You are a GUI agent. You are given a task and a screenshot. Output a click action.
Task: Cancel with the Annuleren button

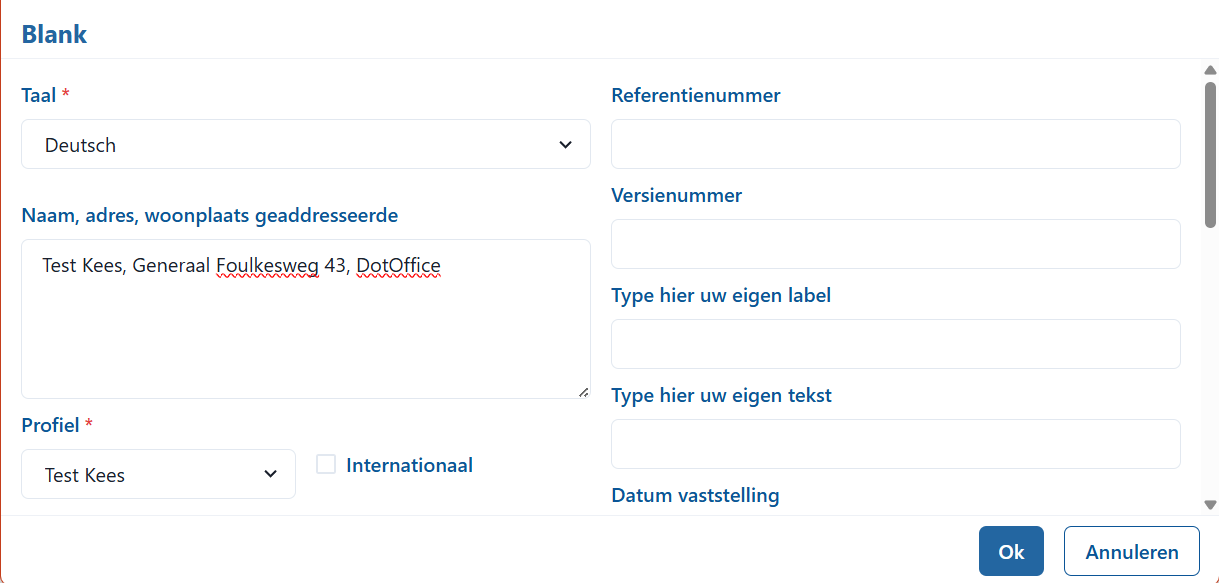point(1131,552)
